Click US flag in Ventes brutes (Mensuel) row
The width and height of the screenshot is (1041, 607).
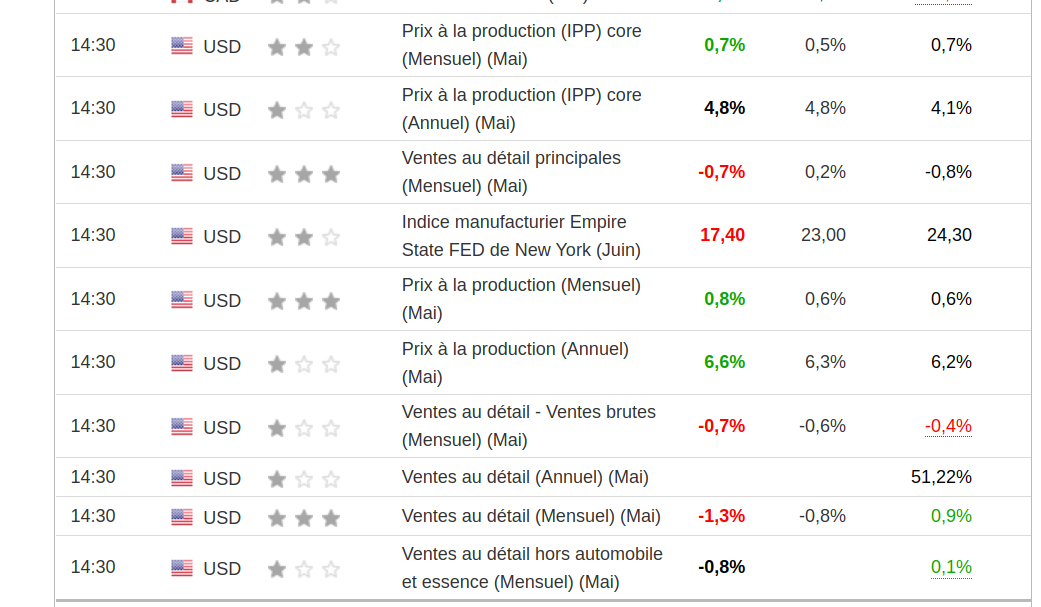click(x=181, y=427)
